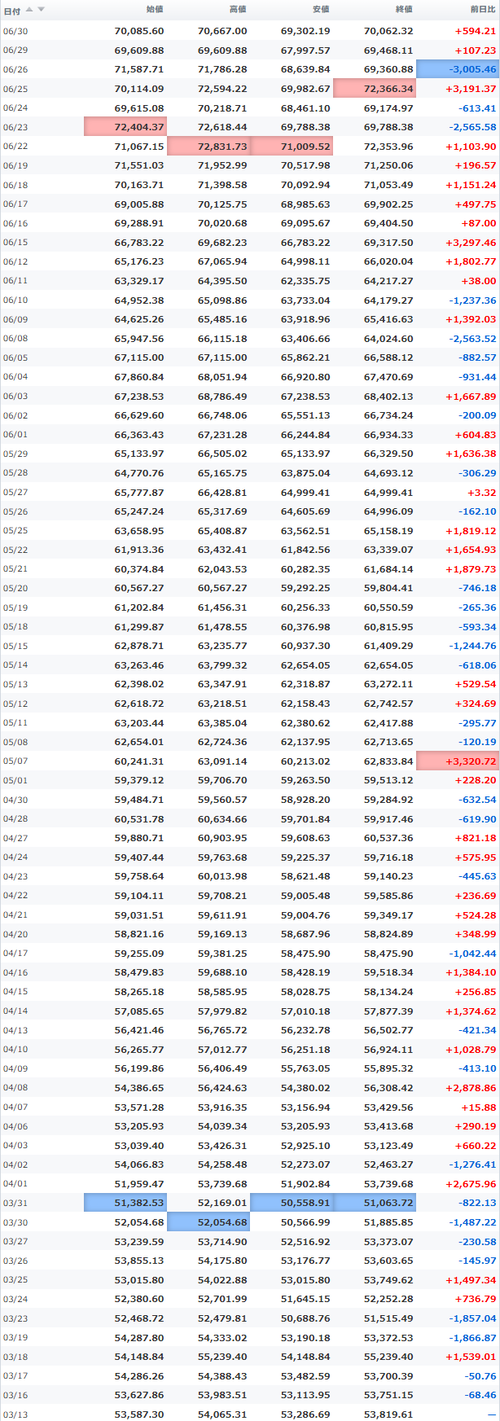The height and width of the screenshot is (1421, 500).
Task: Select the 06/01 date cell
Action: (16, 435)
